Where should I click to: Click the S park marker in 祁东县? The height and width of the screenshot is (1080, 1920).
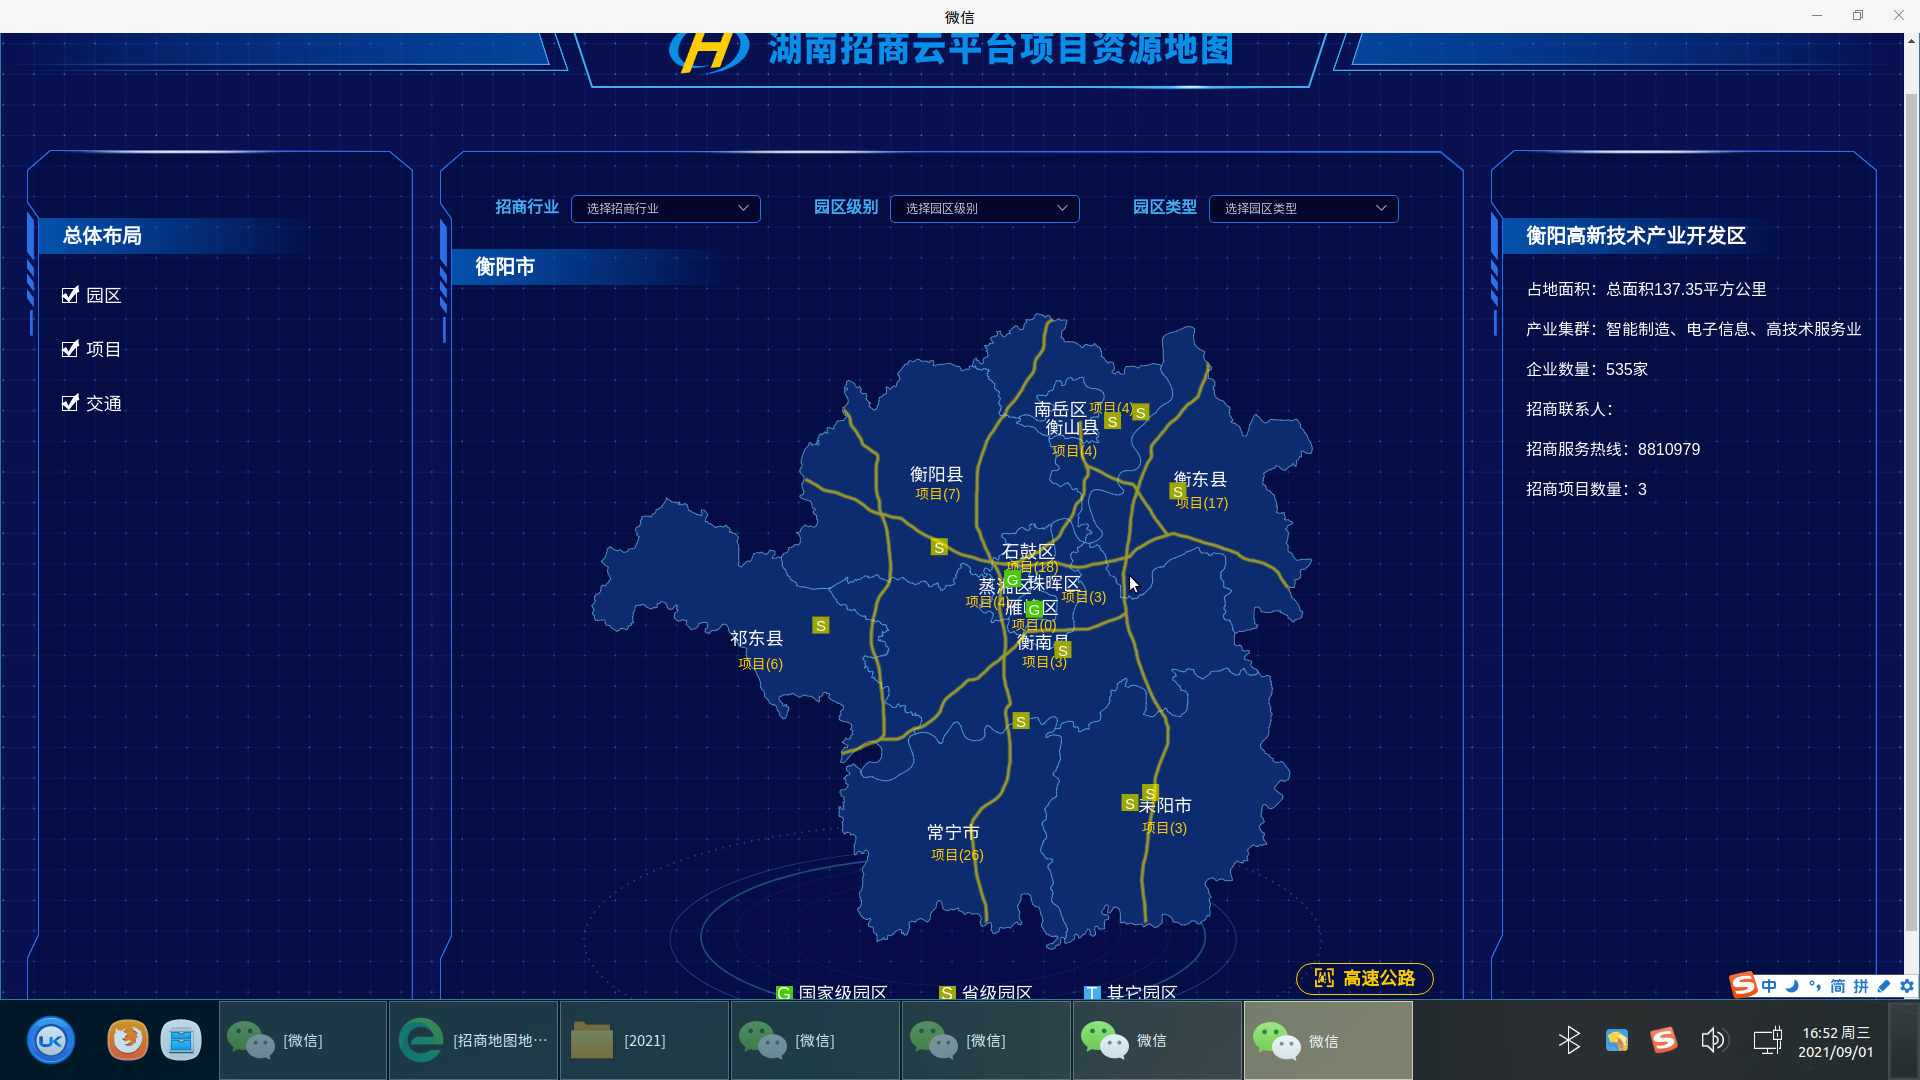point(820,626)
